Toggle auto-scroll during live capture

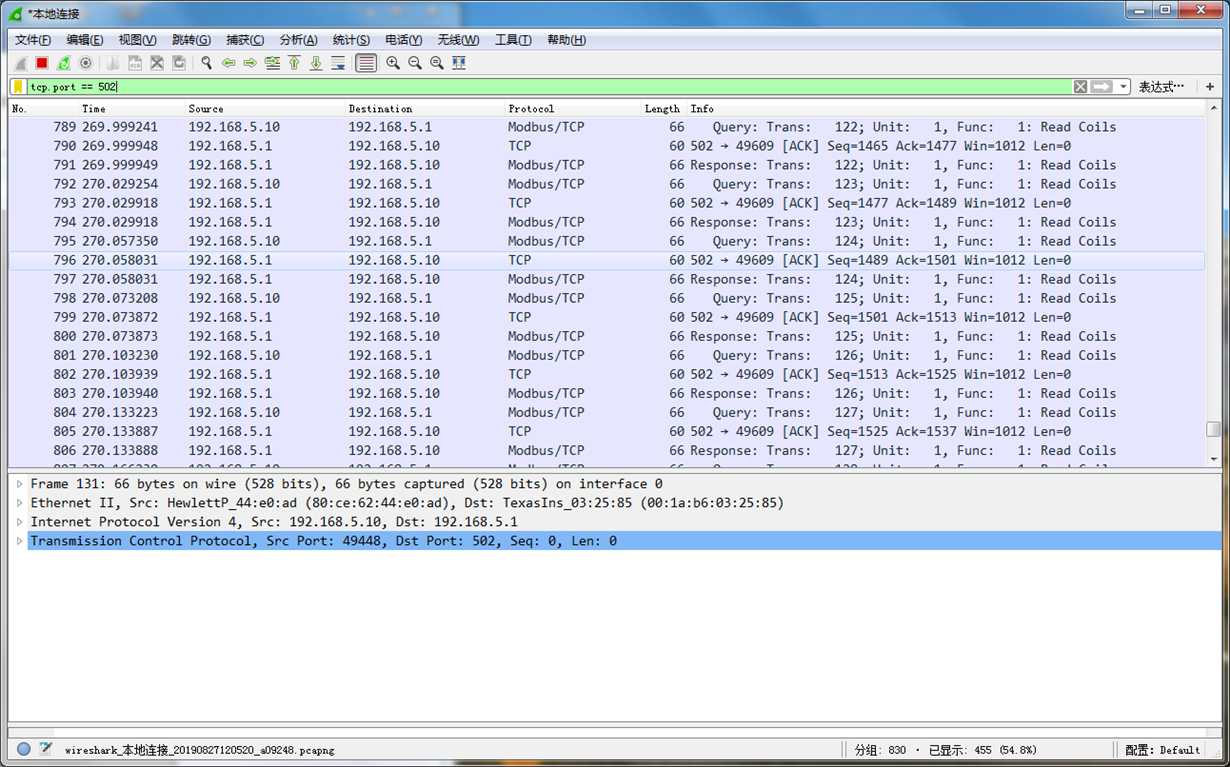pos(338,63)
